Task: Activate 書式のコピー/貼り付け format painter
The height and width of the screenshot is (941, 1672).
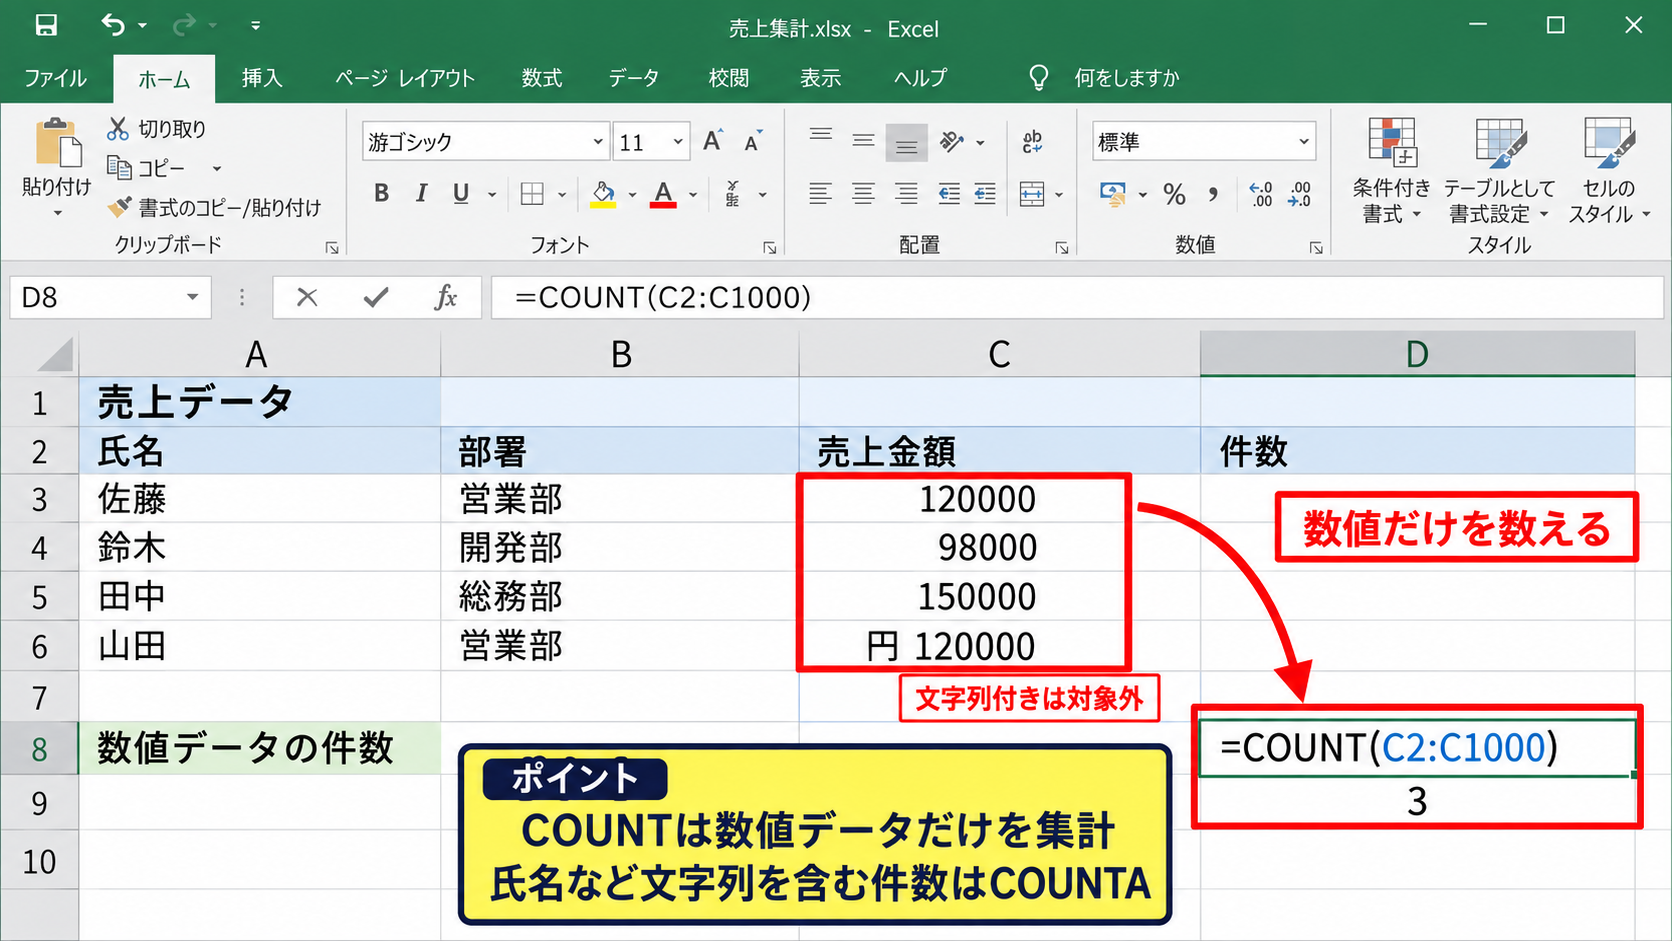Action: click(x=215, y=207)
